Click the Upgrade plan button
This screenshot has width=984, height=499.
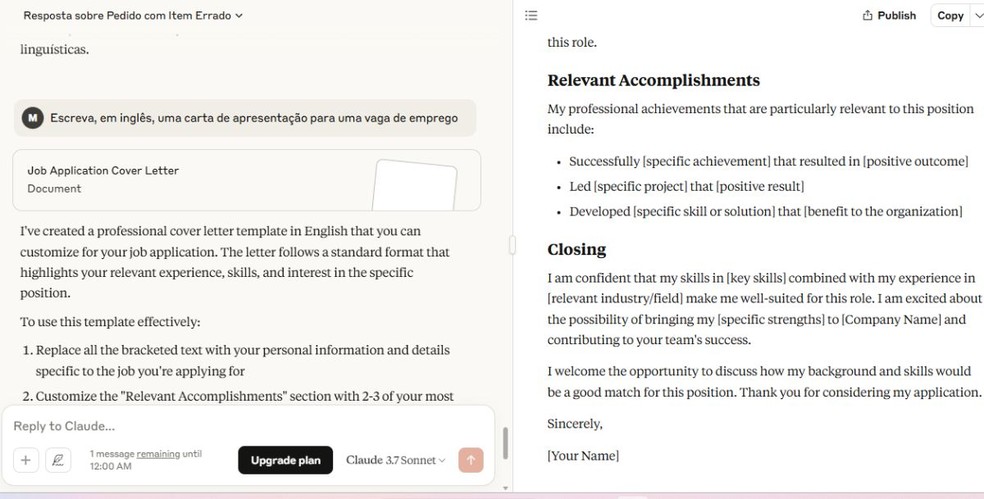pos(285,460)
